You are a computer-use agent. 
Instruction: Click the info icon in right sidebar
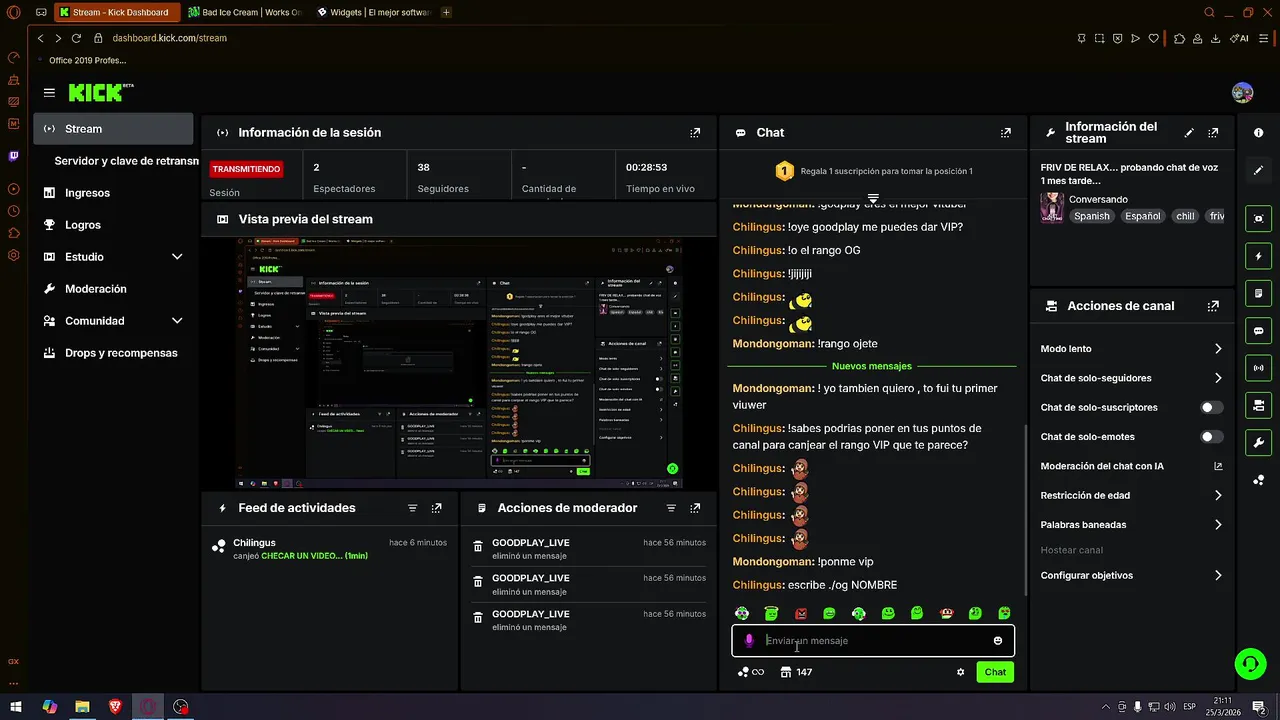click(x=1258, y=132)
